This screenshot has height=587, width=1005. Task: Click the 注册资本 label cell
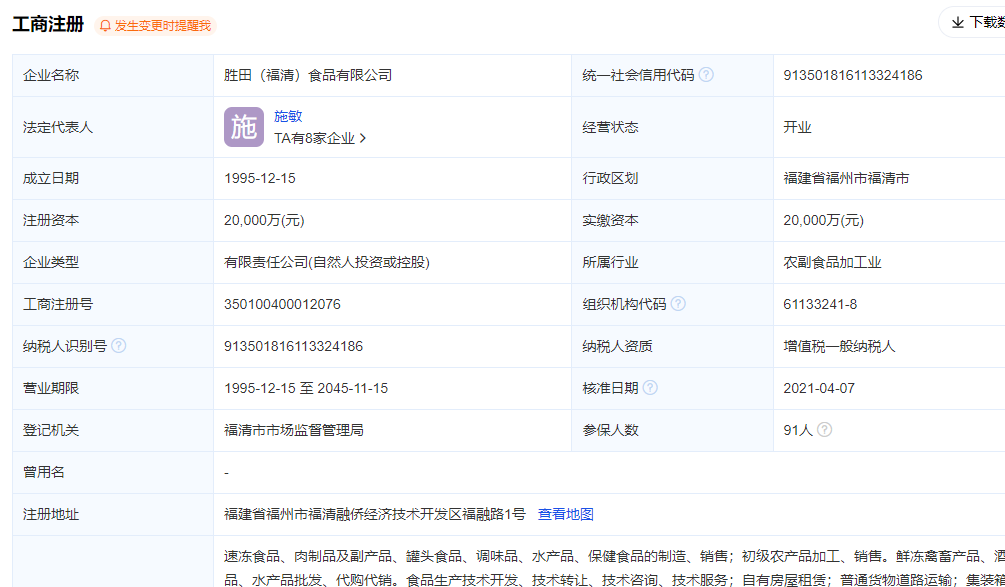(113, 220)
